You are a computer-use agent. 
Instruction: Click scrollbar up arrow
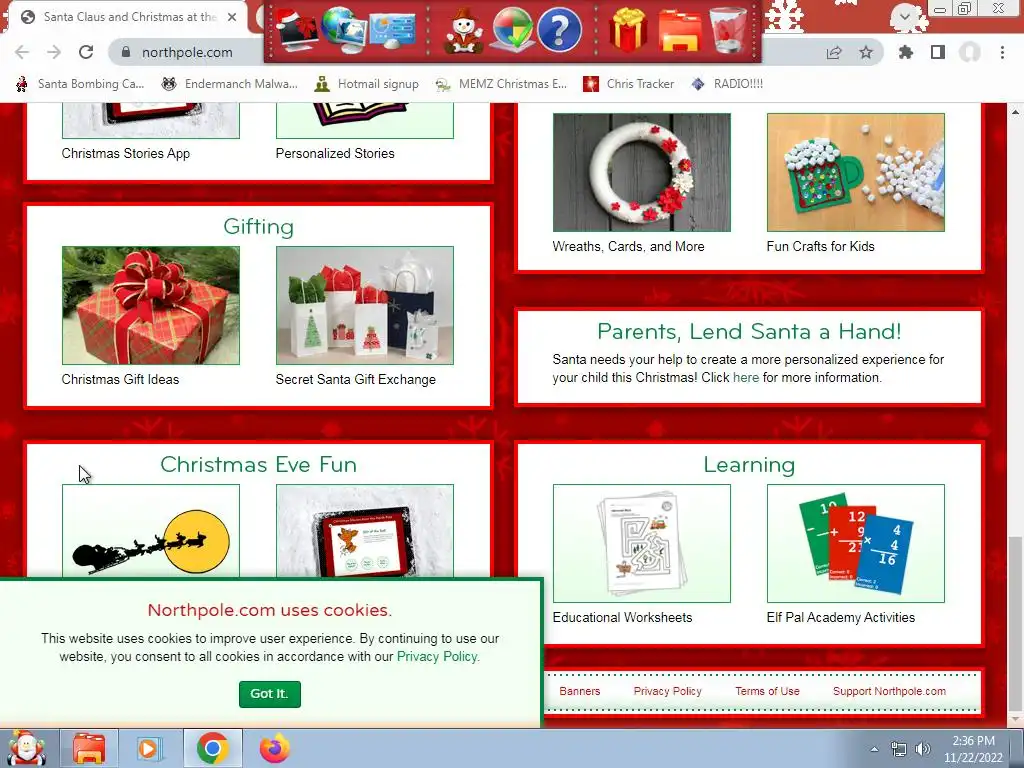click(1016, 112)
